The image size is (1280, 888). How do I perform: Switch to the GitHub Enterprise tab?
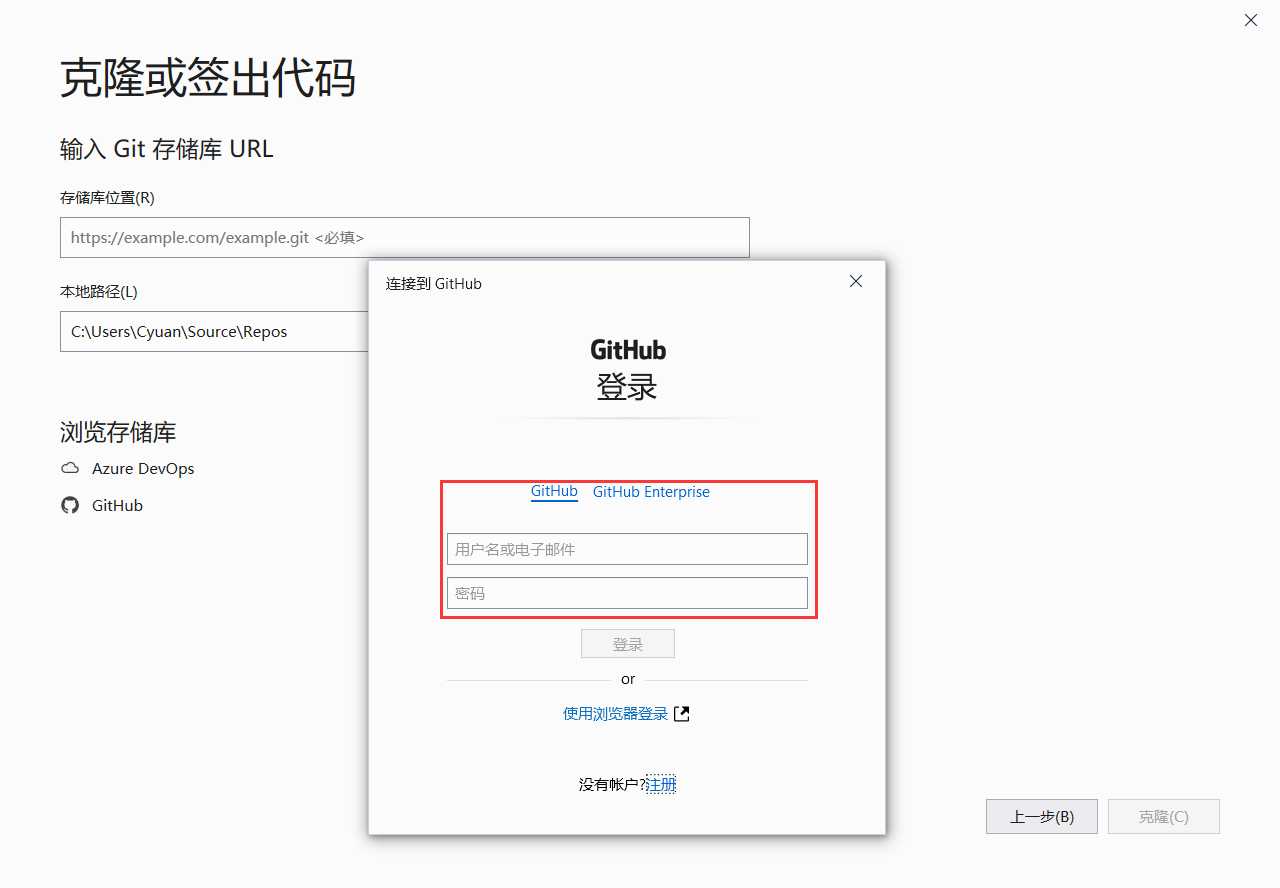pyautogui.click(x=651, y=492)
